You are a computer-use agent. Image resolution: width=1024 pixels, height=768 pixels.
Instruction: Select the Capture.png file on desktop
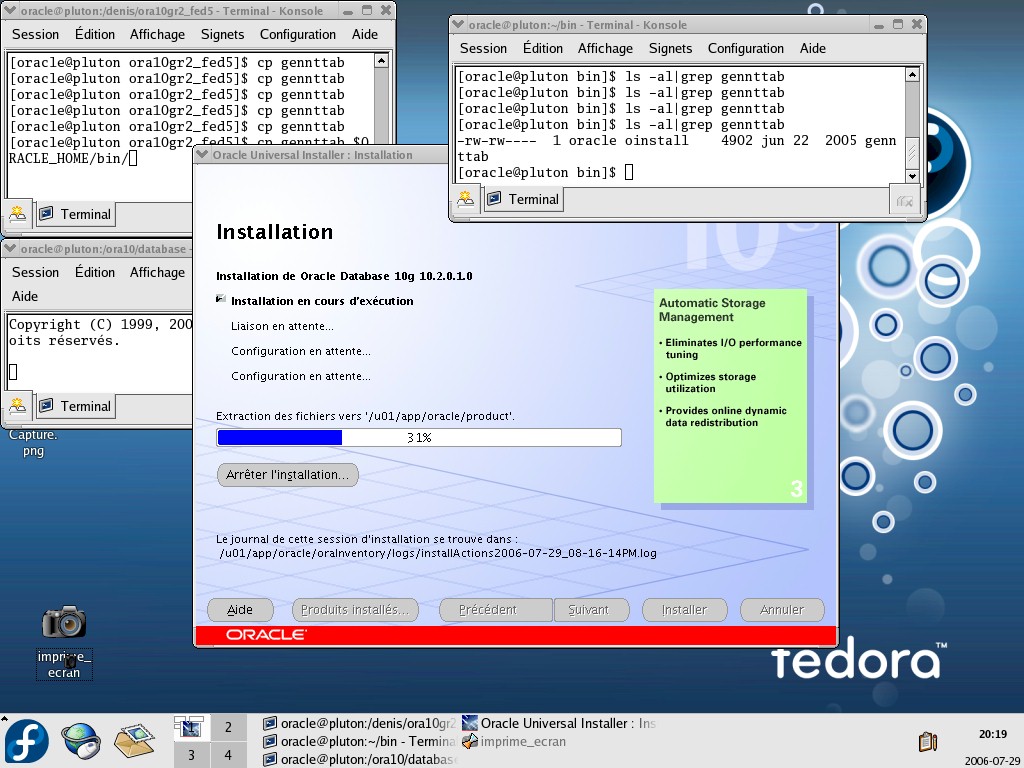tap(33, 442)
